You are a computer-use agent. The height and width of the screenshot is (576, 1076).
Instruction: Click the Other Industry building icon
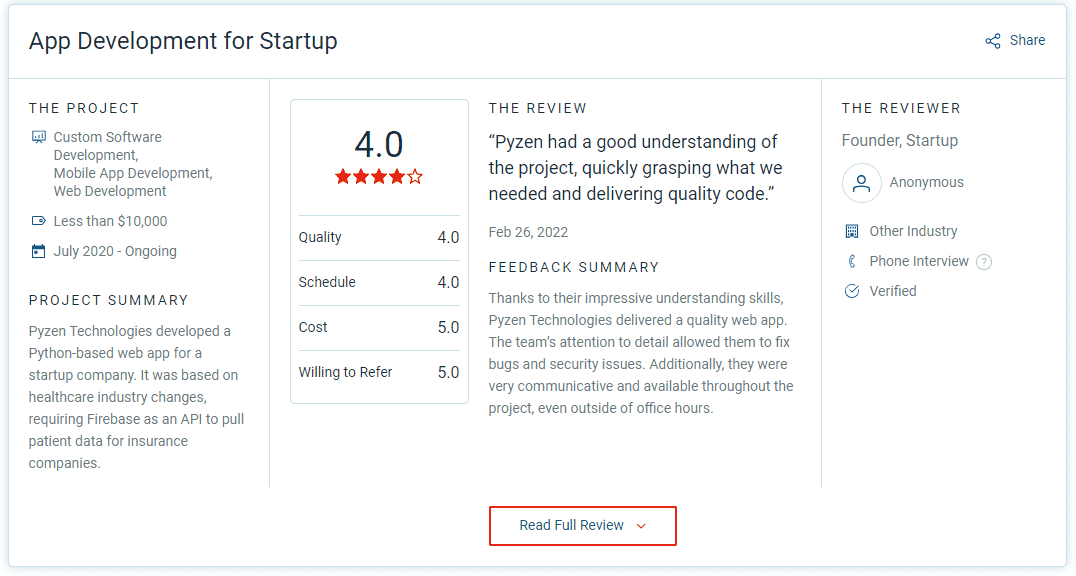(x=852, y=231)
